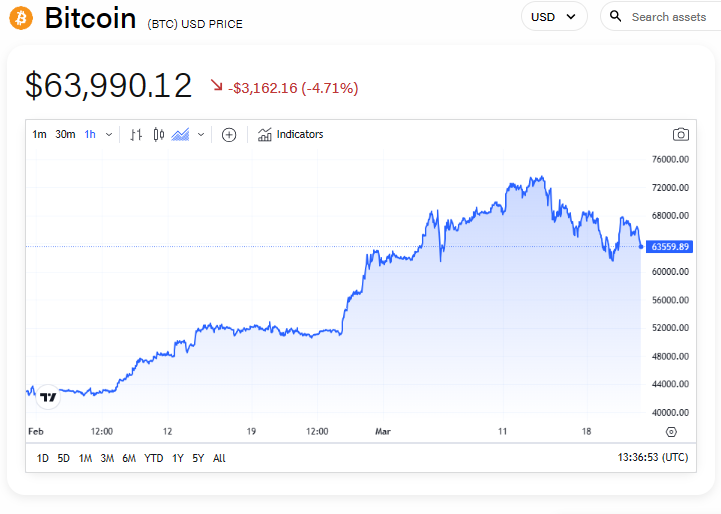Image resolution: width=721 pixels, height=514 pixels.
Task: Click the 52000.00 price axis label
Action: (670, 328)
